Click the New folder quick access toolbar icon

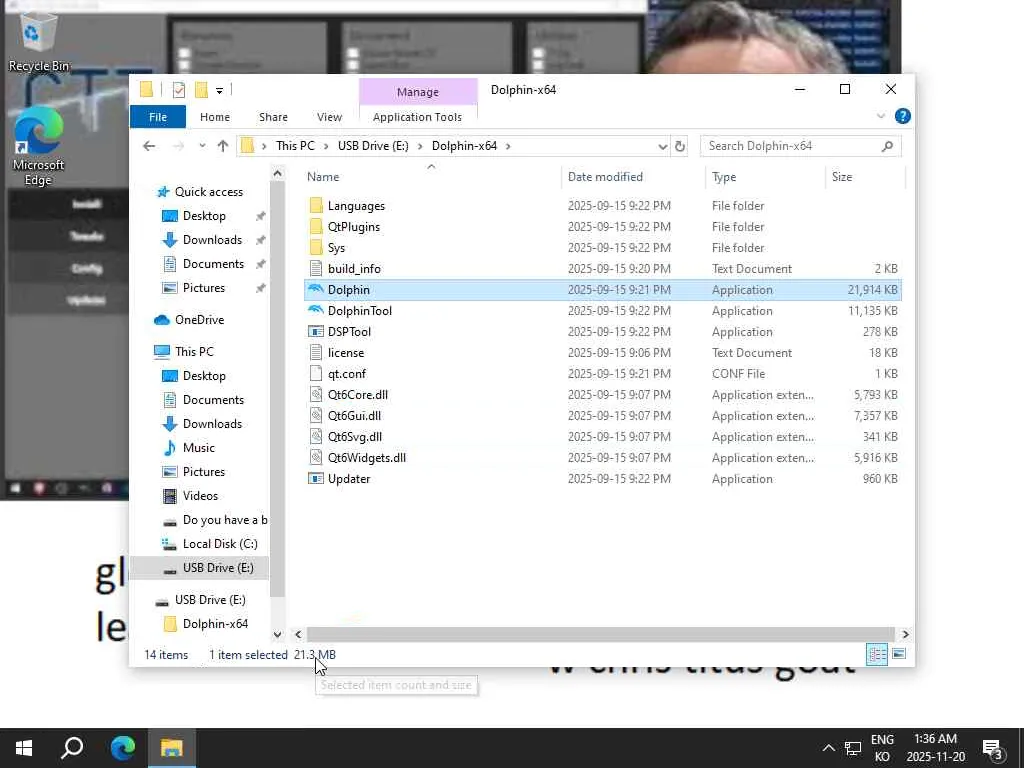[201, 90]
